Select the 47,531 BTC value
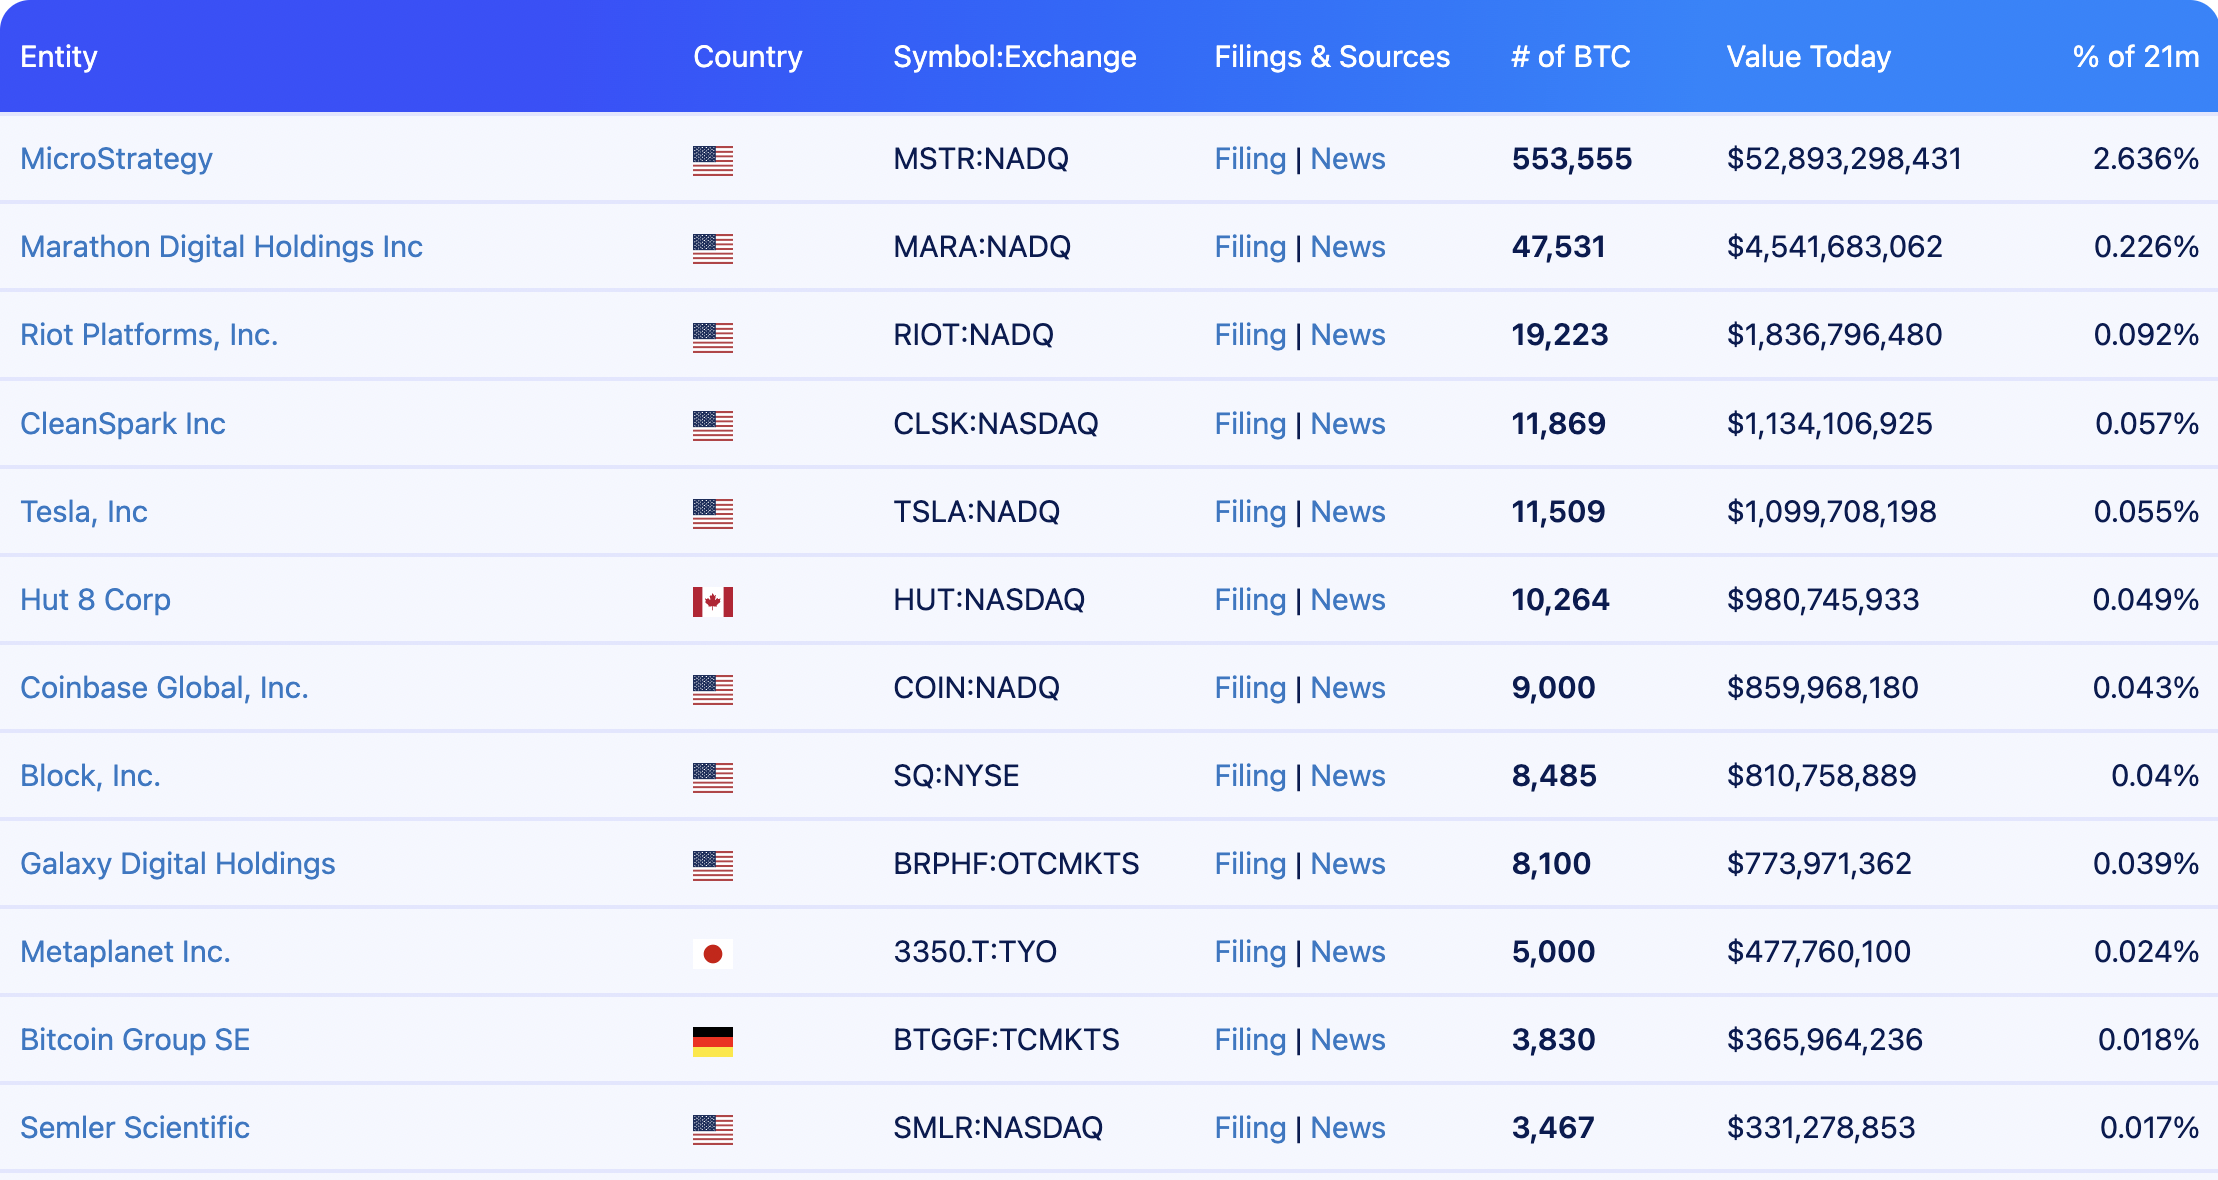The image size is (2218, 1180). (1558, 247)
